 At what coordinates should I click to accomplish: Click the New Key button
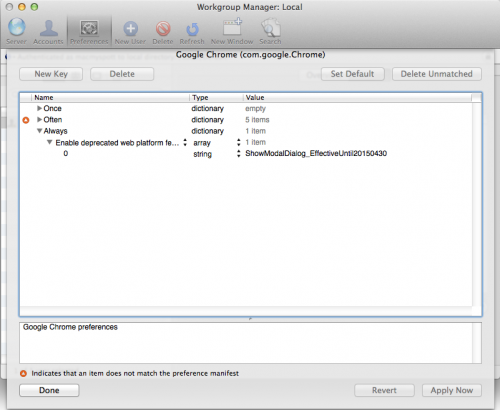point(51,74)
